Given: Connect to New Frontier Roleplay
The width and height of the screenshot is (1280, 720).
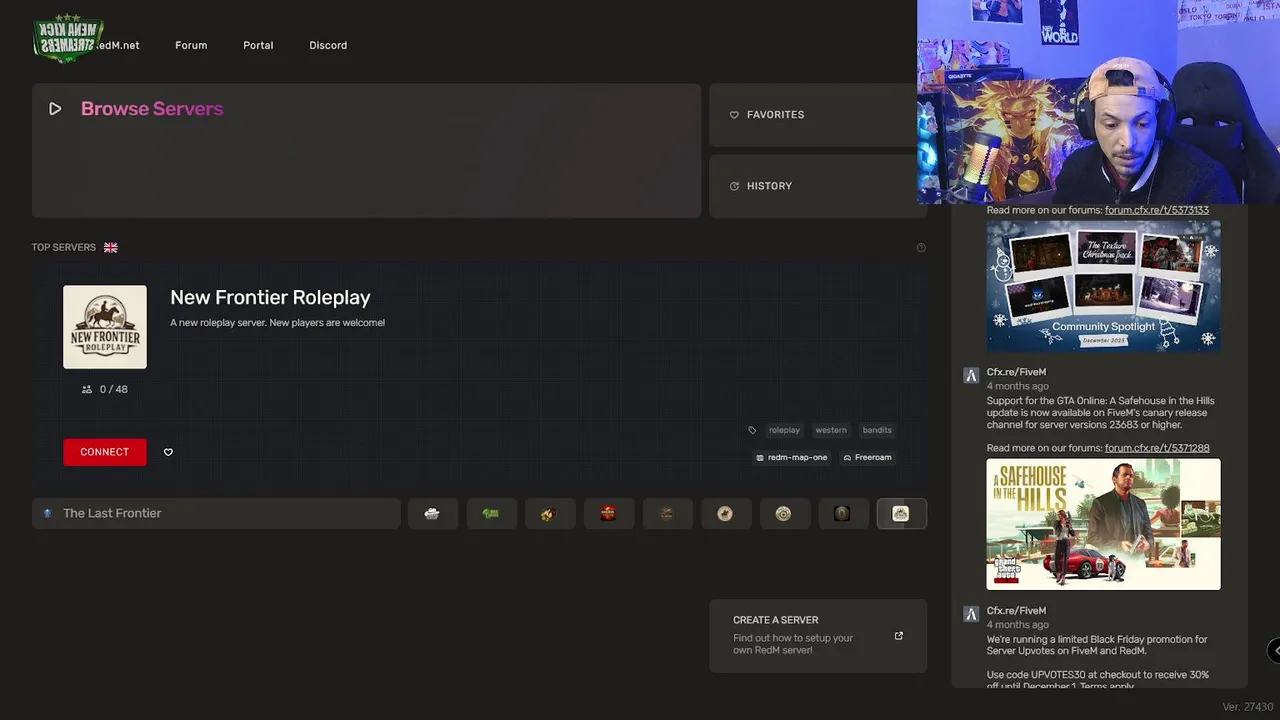Looking at the screenshot, I should click(x=104, y=452).
